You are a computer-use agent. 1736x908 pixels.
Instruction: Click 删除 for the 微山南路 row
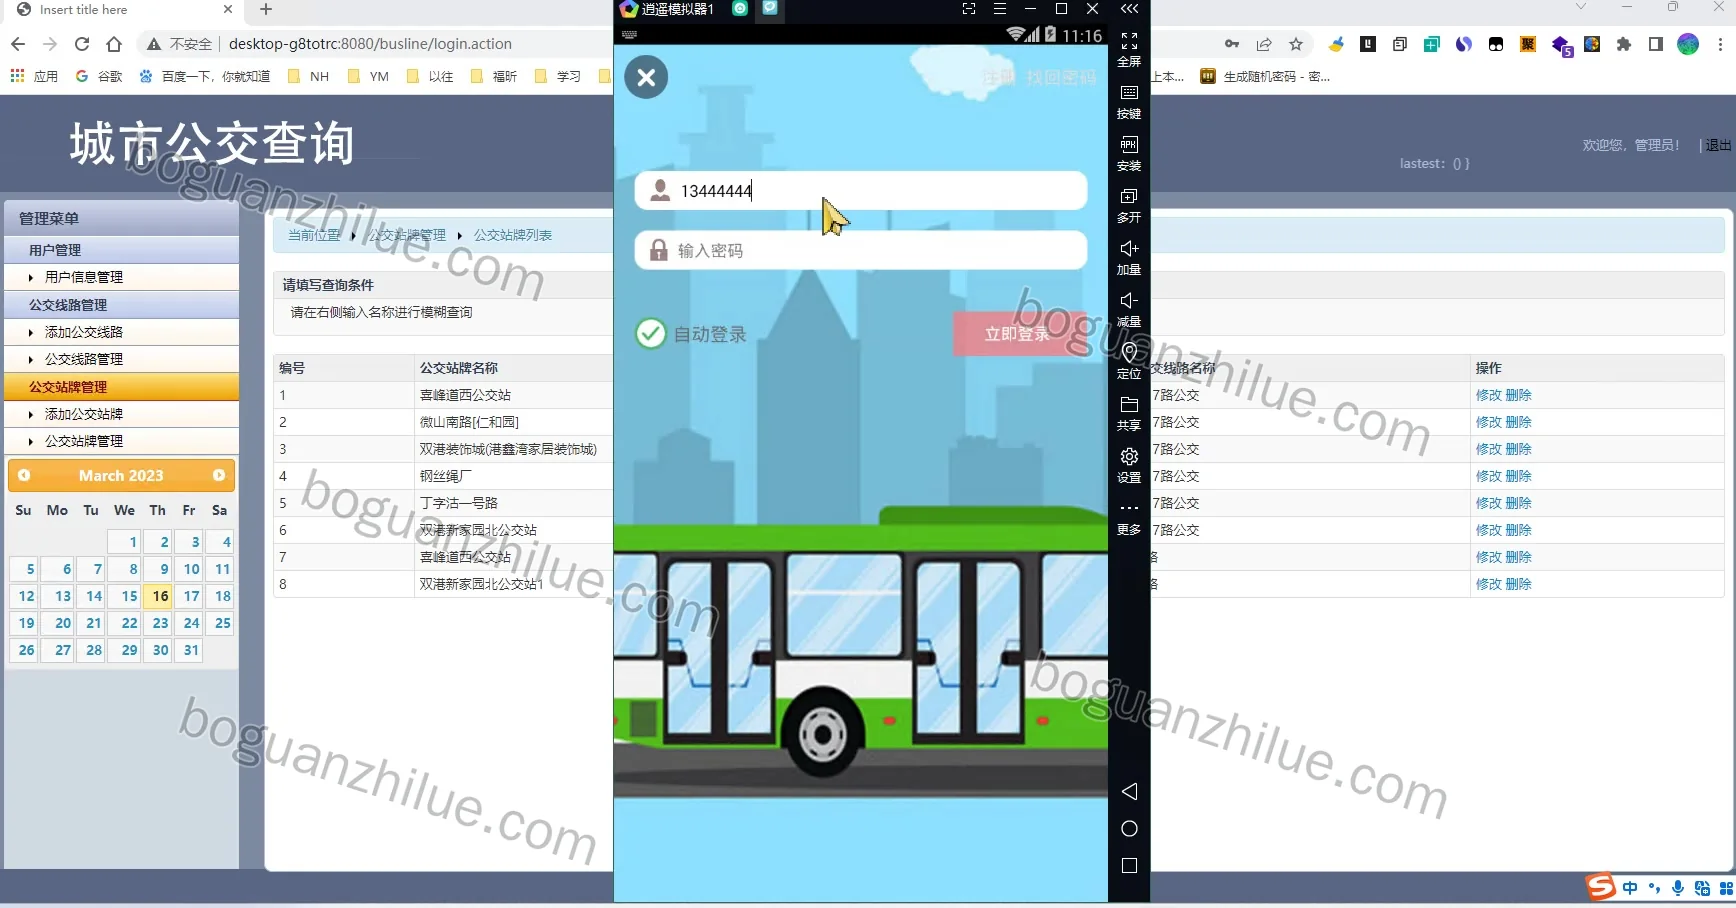(x=1518, y=422)
